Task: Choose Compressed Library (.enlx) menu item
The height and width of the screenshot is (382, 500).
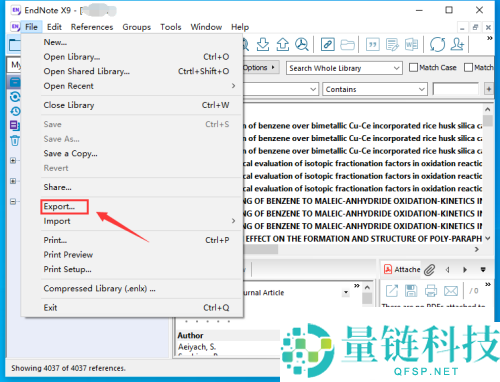Action: 99,288
